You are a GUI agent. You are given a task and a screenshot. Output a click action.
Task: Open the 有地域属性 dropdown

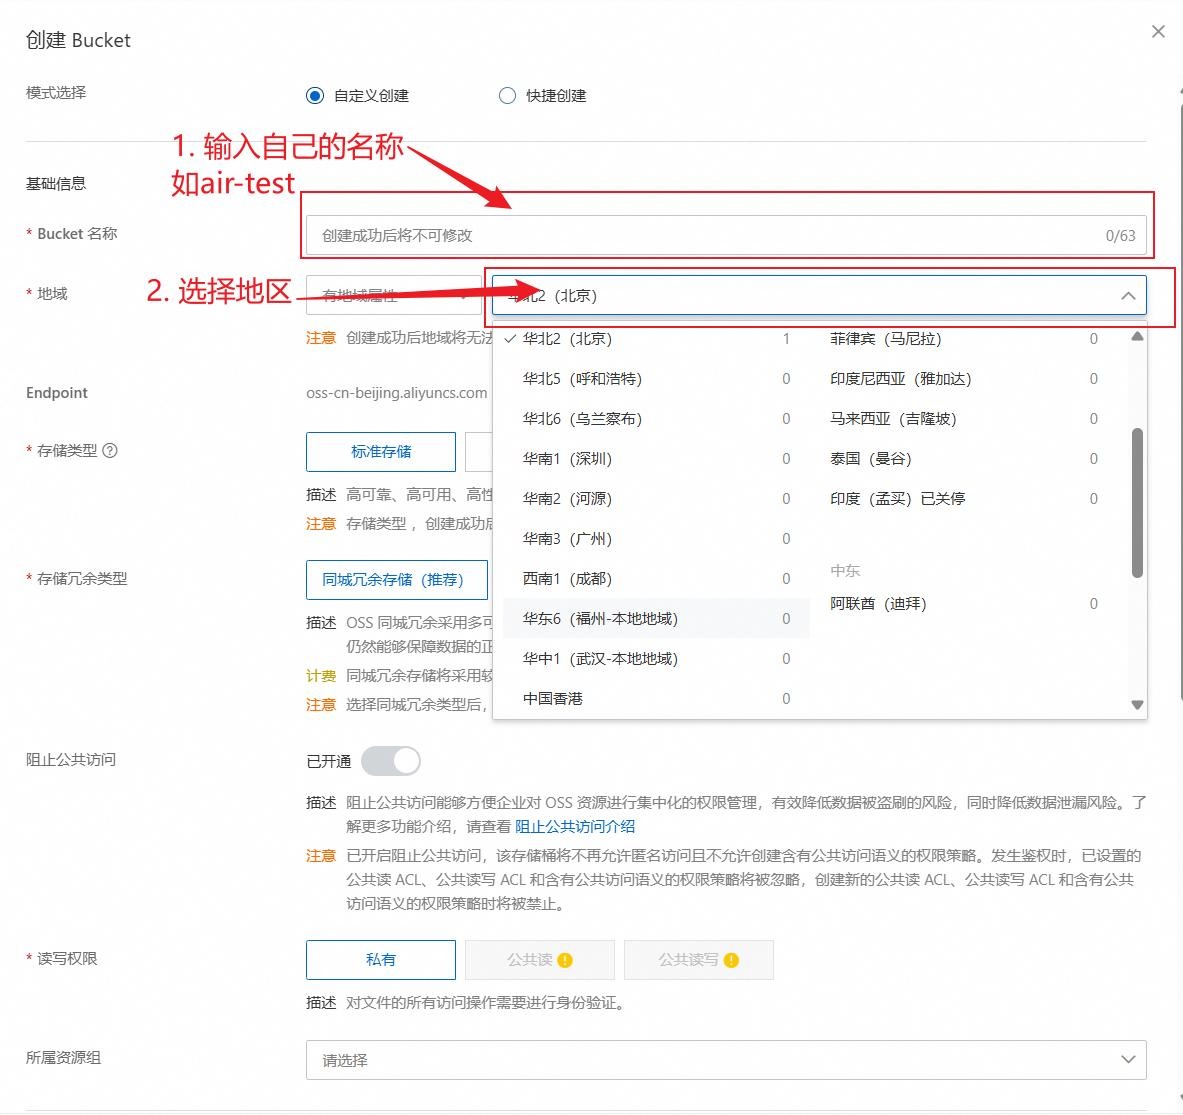tap(393, 296)
